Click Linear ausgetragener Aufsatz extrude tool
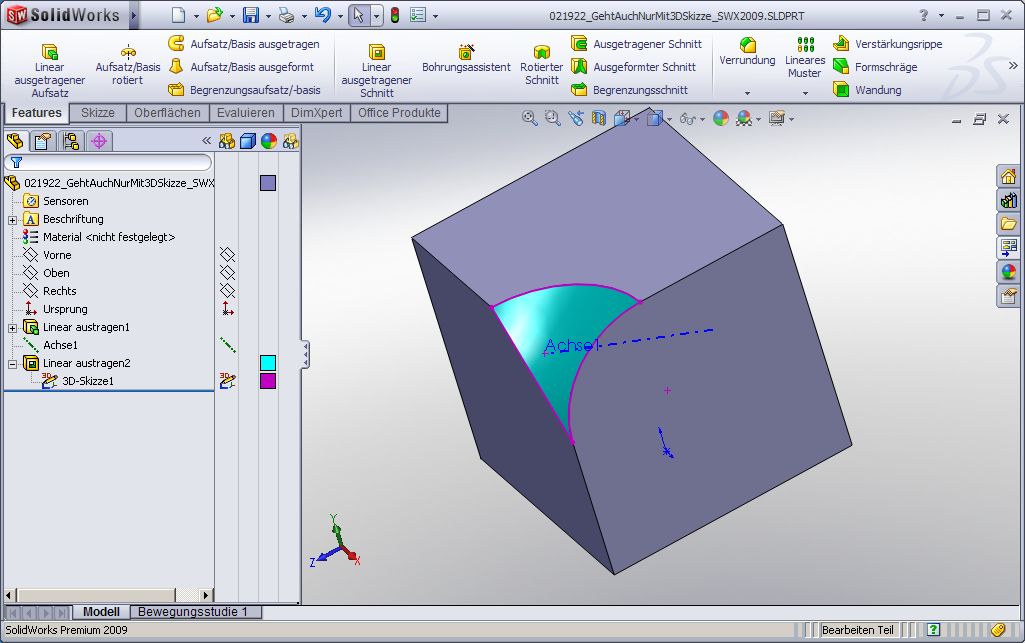This screenshot has height=643, width=1025. pos(50,71)
